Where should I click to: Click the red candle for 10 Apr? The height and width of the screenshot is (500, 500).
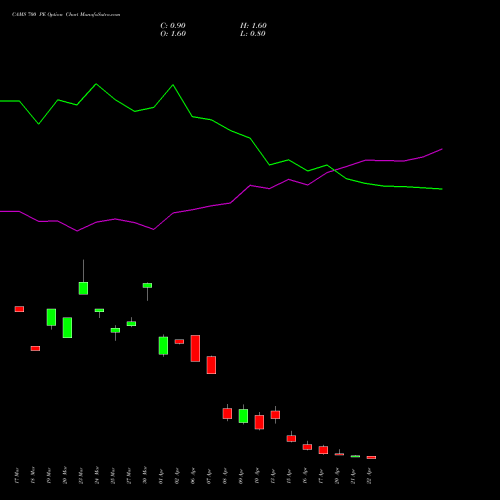[x=259, y=422]
